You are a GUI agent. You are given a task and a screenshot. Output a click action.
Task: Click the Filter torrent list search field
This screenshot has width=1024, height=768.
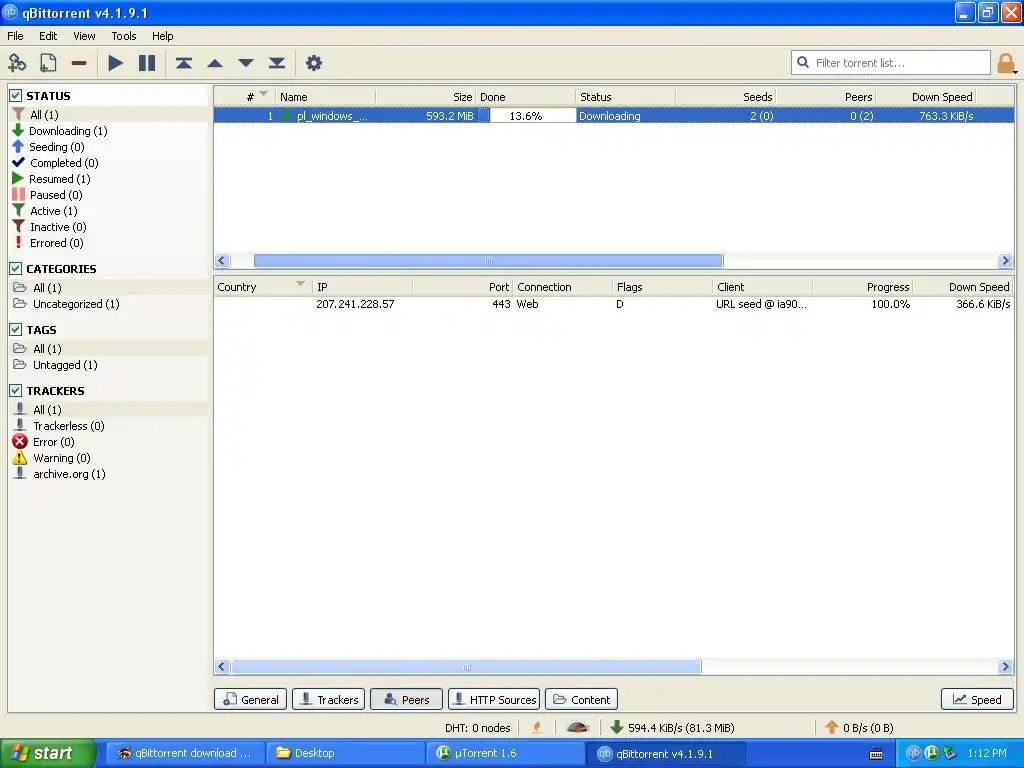(x=891, y=63)
